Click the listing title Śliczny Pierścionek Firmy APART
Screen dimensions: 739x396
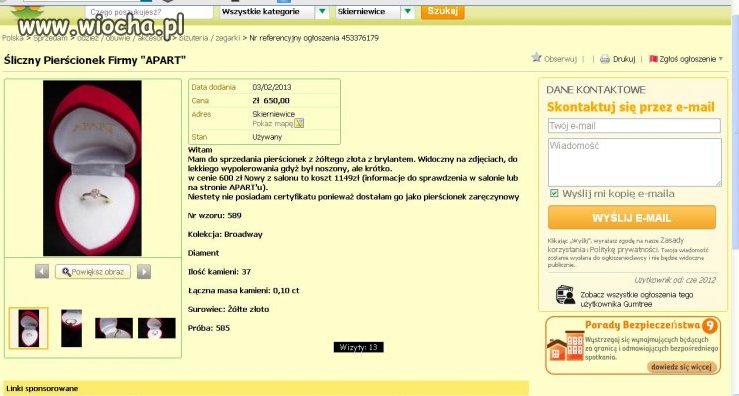(95, 60)
